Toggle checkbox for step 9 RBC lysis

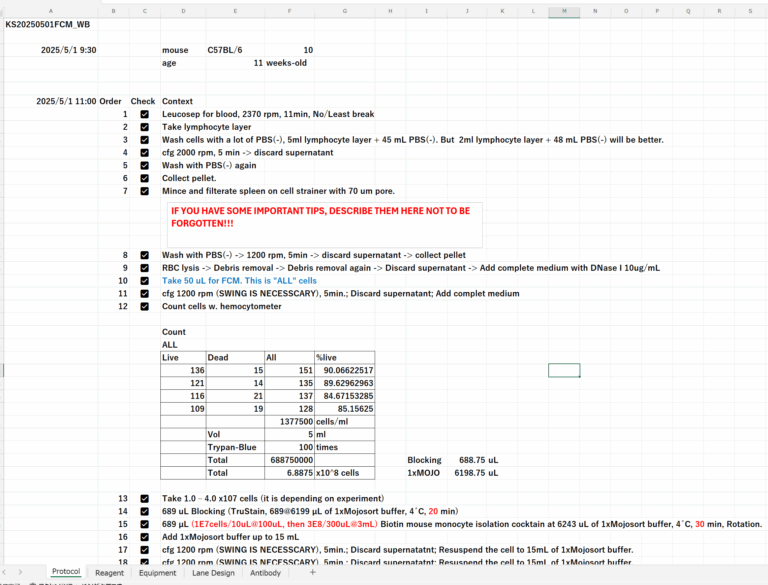[144, 268]
